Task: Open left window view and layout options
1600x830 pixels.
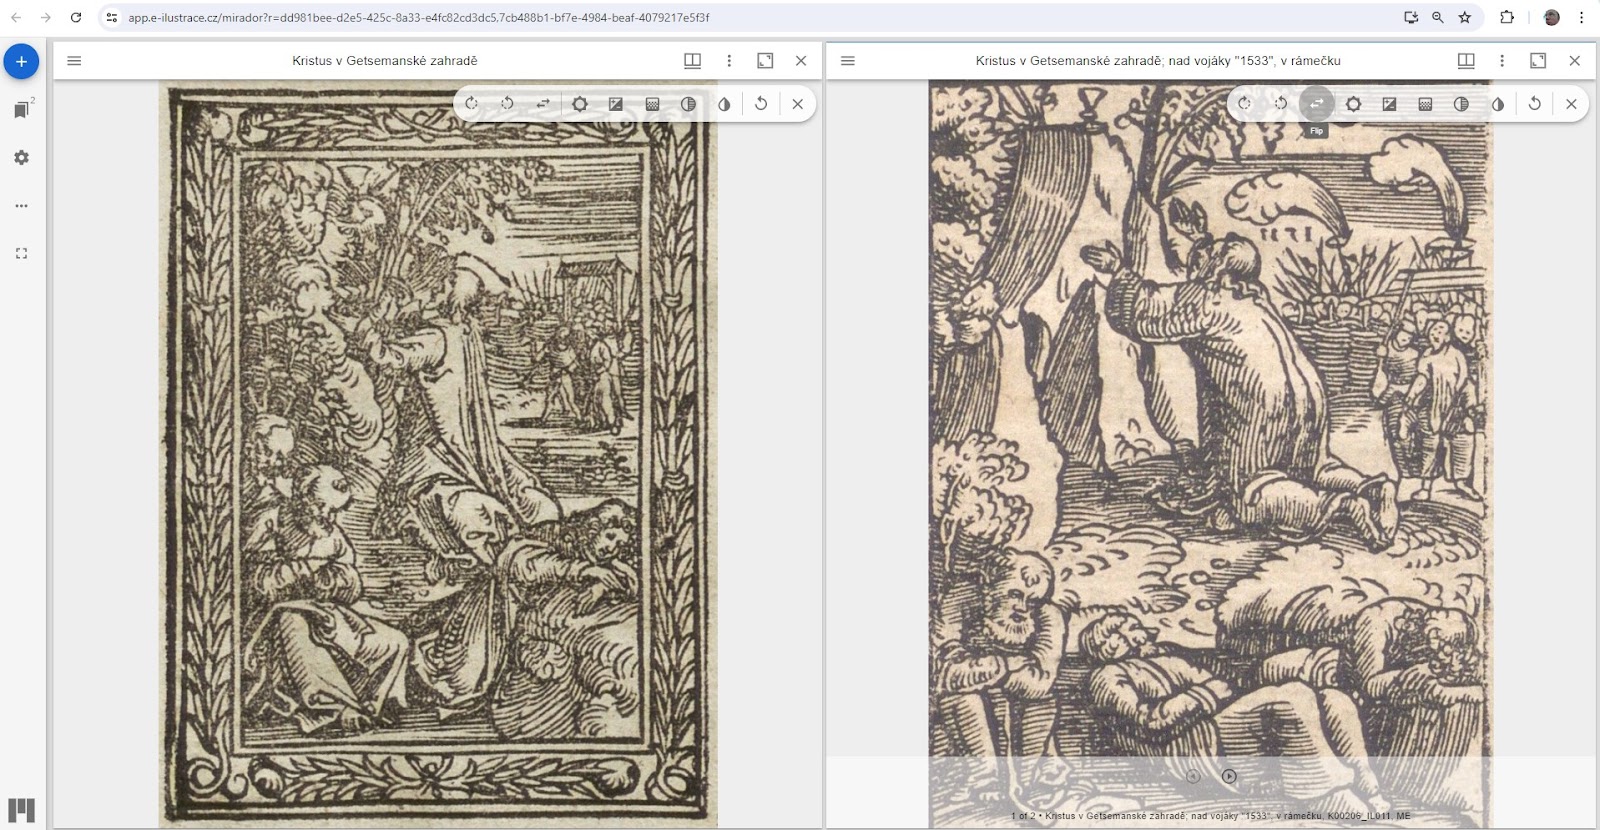Action: point(692,61)
